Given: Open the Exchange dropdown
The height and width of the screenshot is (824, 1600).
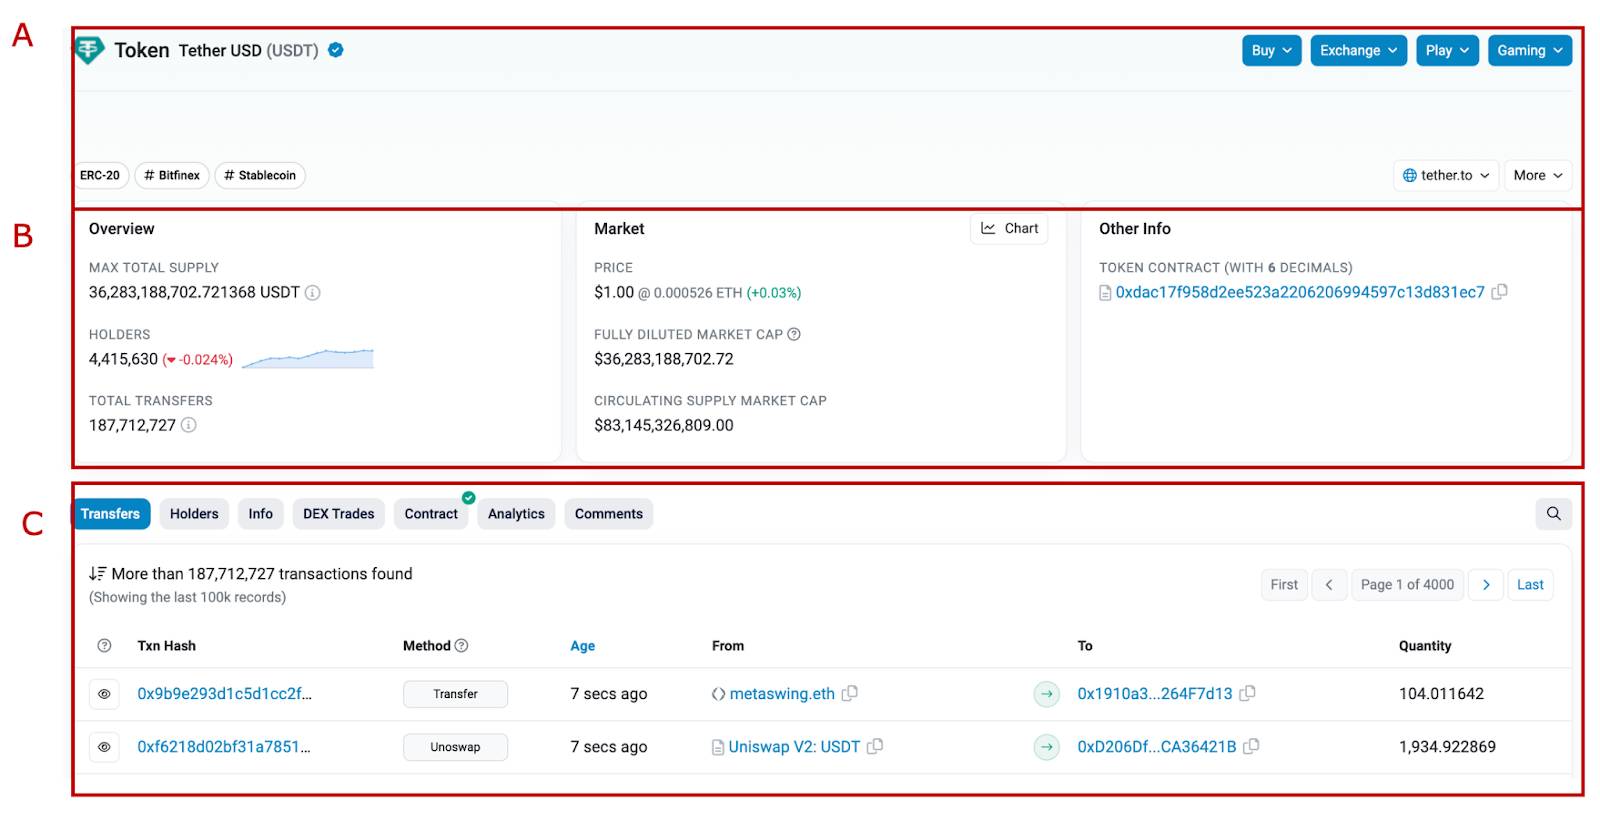Looking at the screenshot, I should (x=1359, y=50).
